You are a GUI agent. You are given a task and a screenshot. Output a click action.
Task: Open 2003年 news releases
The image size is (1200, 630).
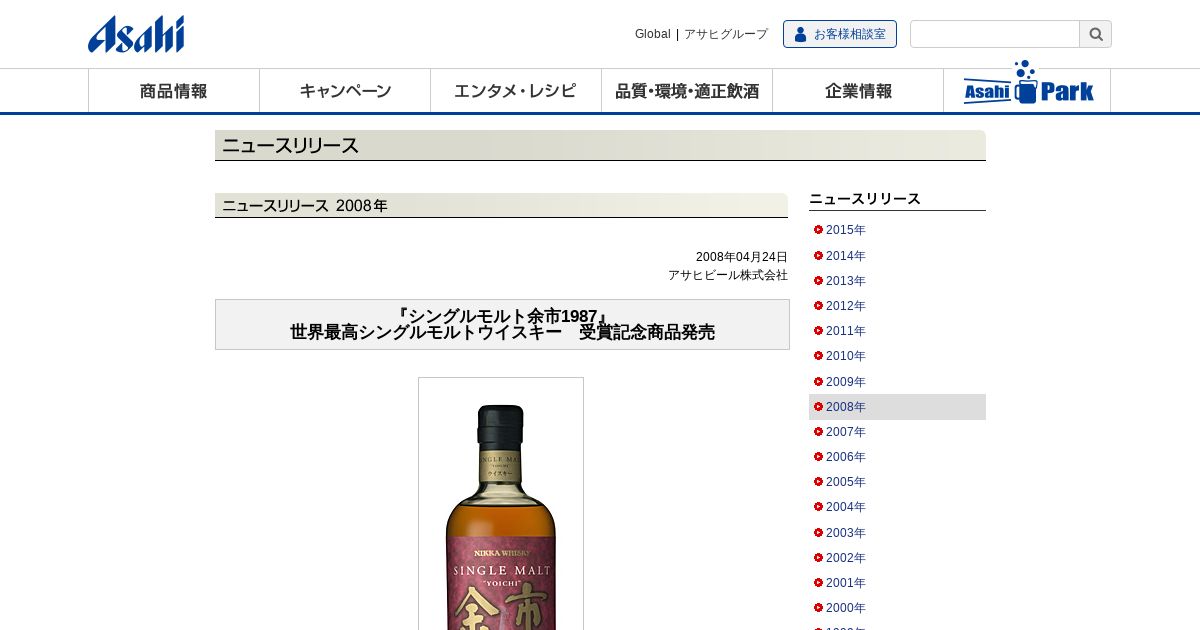coord(846,533)
